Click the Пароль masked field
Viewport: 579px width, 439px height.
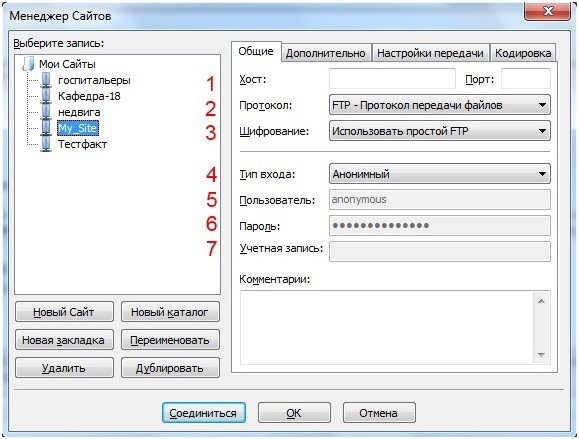[x=439, y=226]
